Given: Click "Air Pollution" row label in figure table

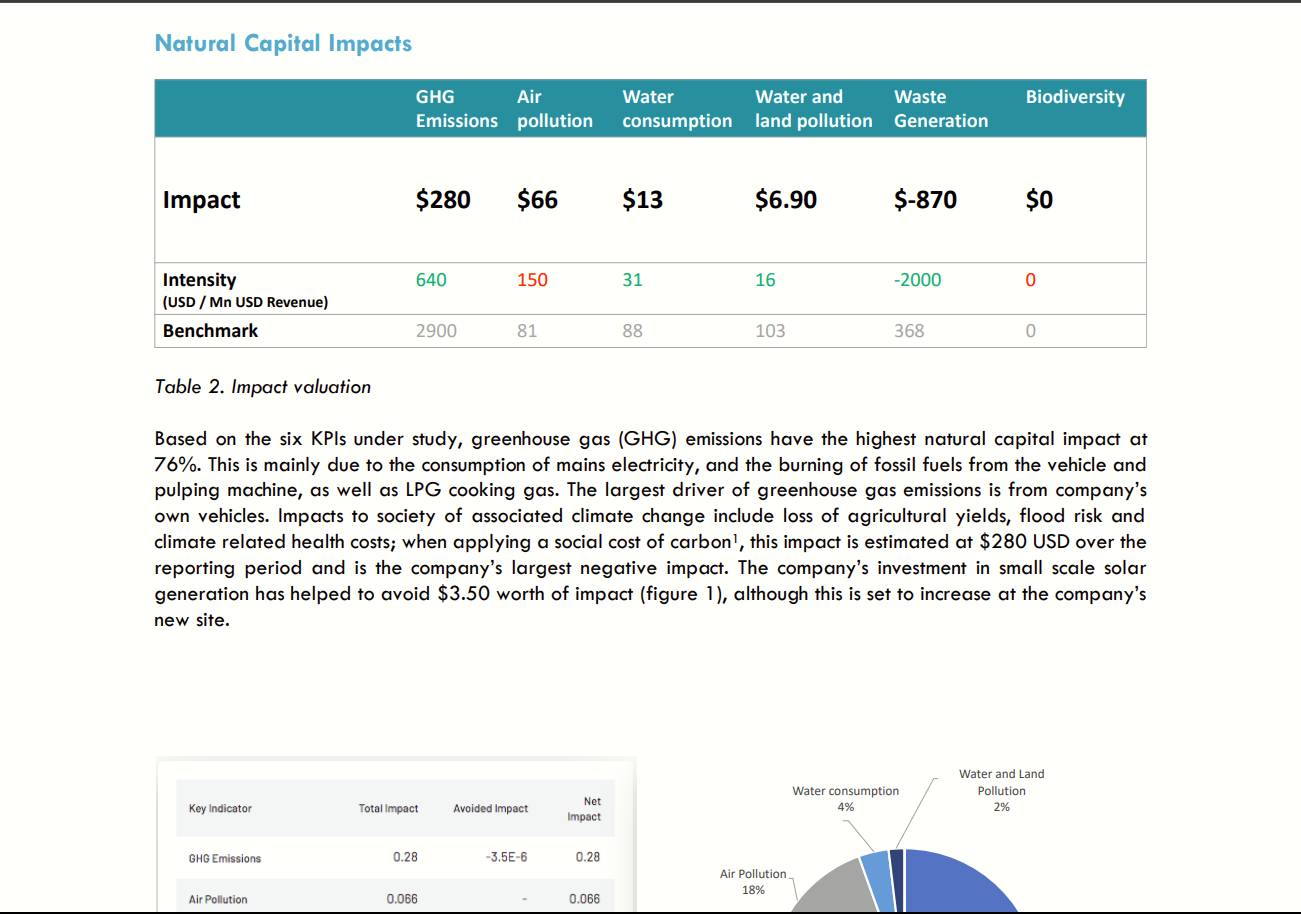Looking at the screenshot, I should tap(218, 899).
